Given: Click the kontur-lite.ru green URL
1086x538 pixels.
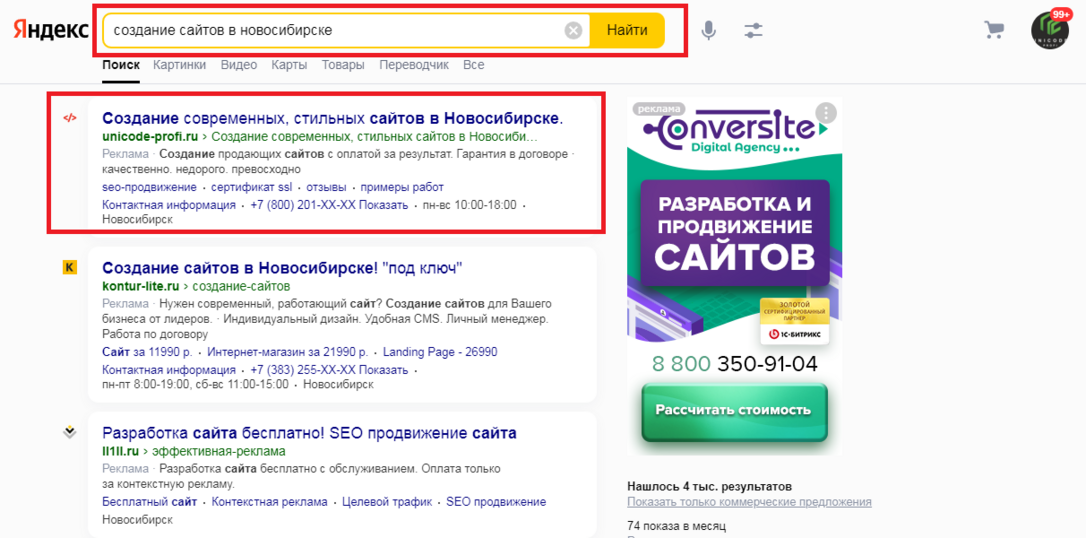Looking at the screenshot, I should coord(141,286).
